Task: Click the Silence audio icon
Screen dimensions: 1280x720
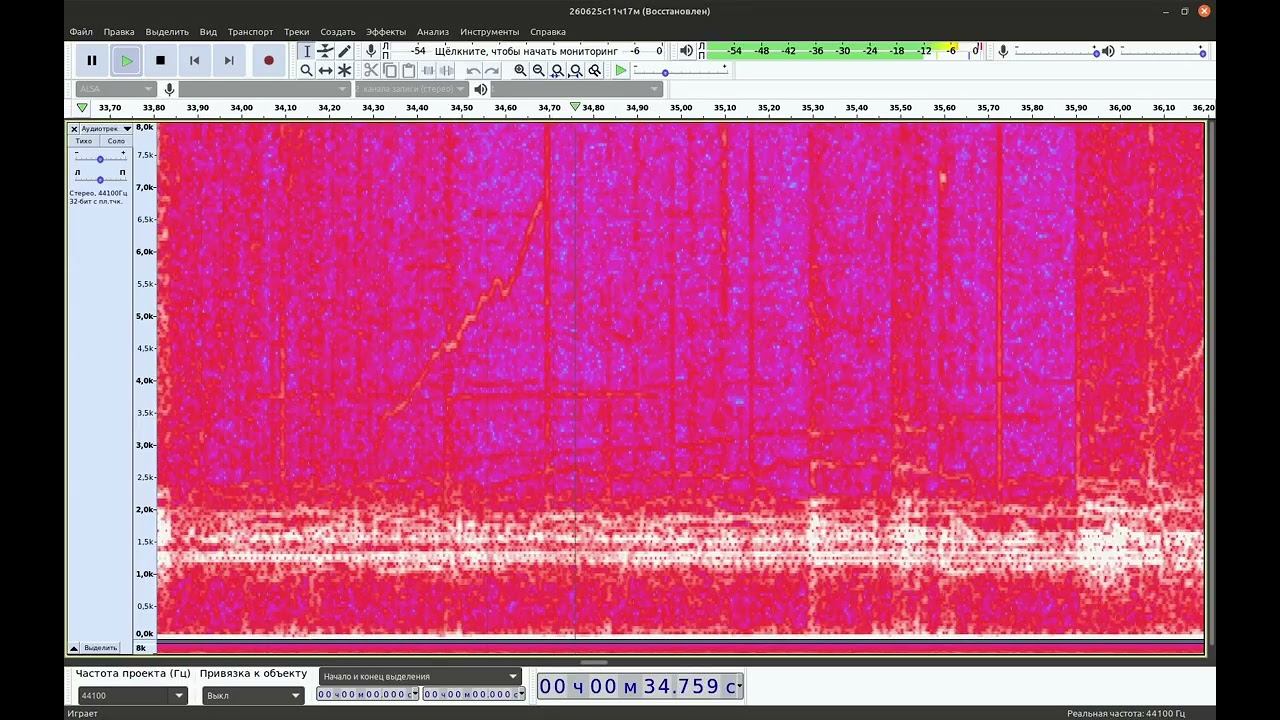Action: [x=446, y=70]
